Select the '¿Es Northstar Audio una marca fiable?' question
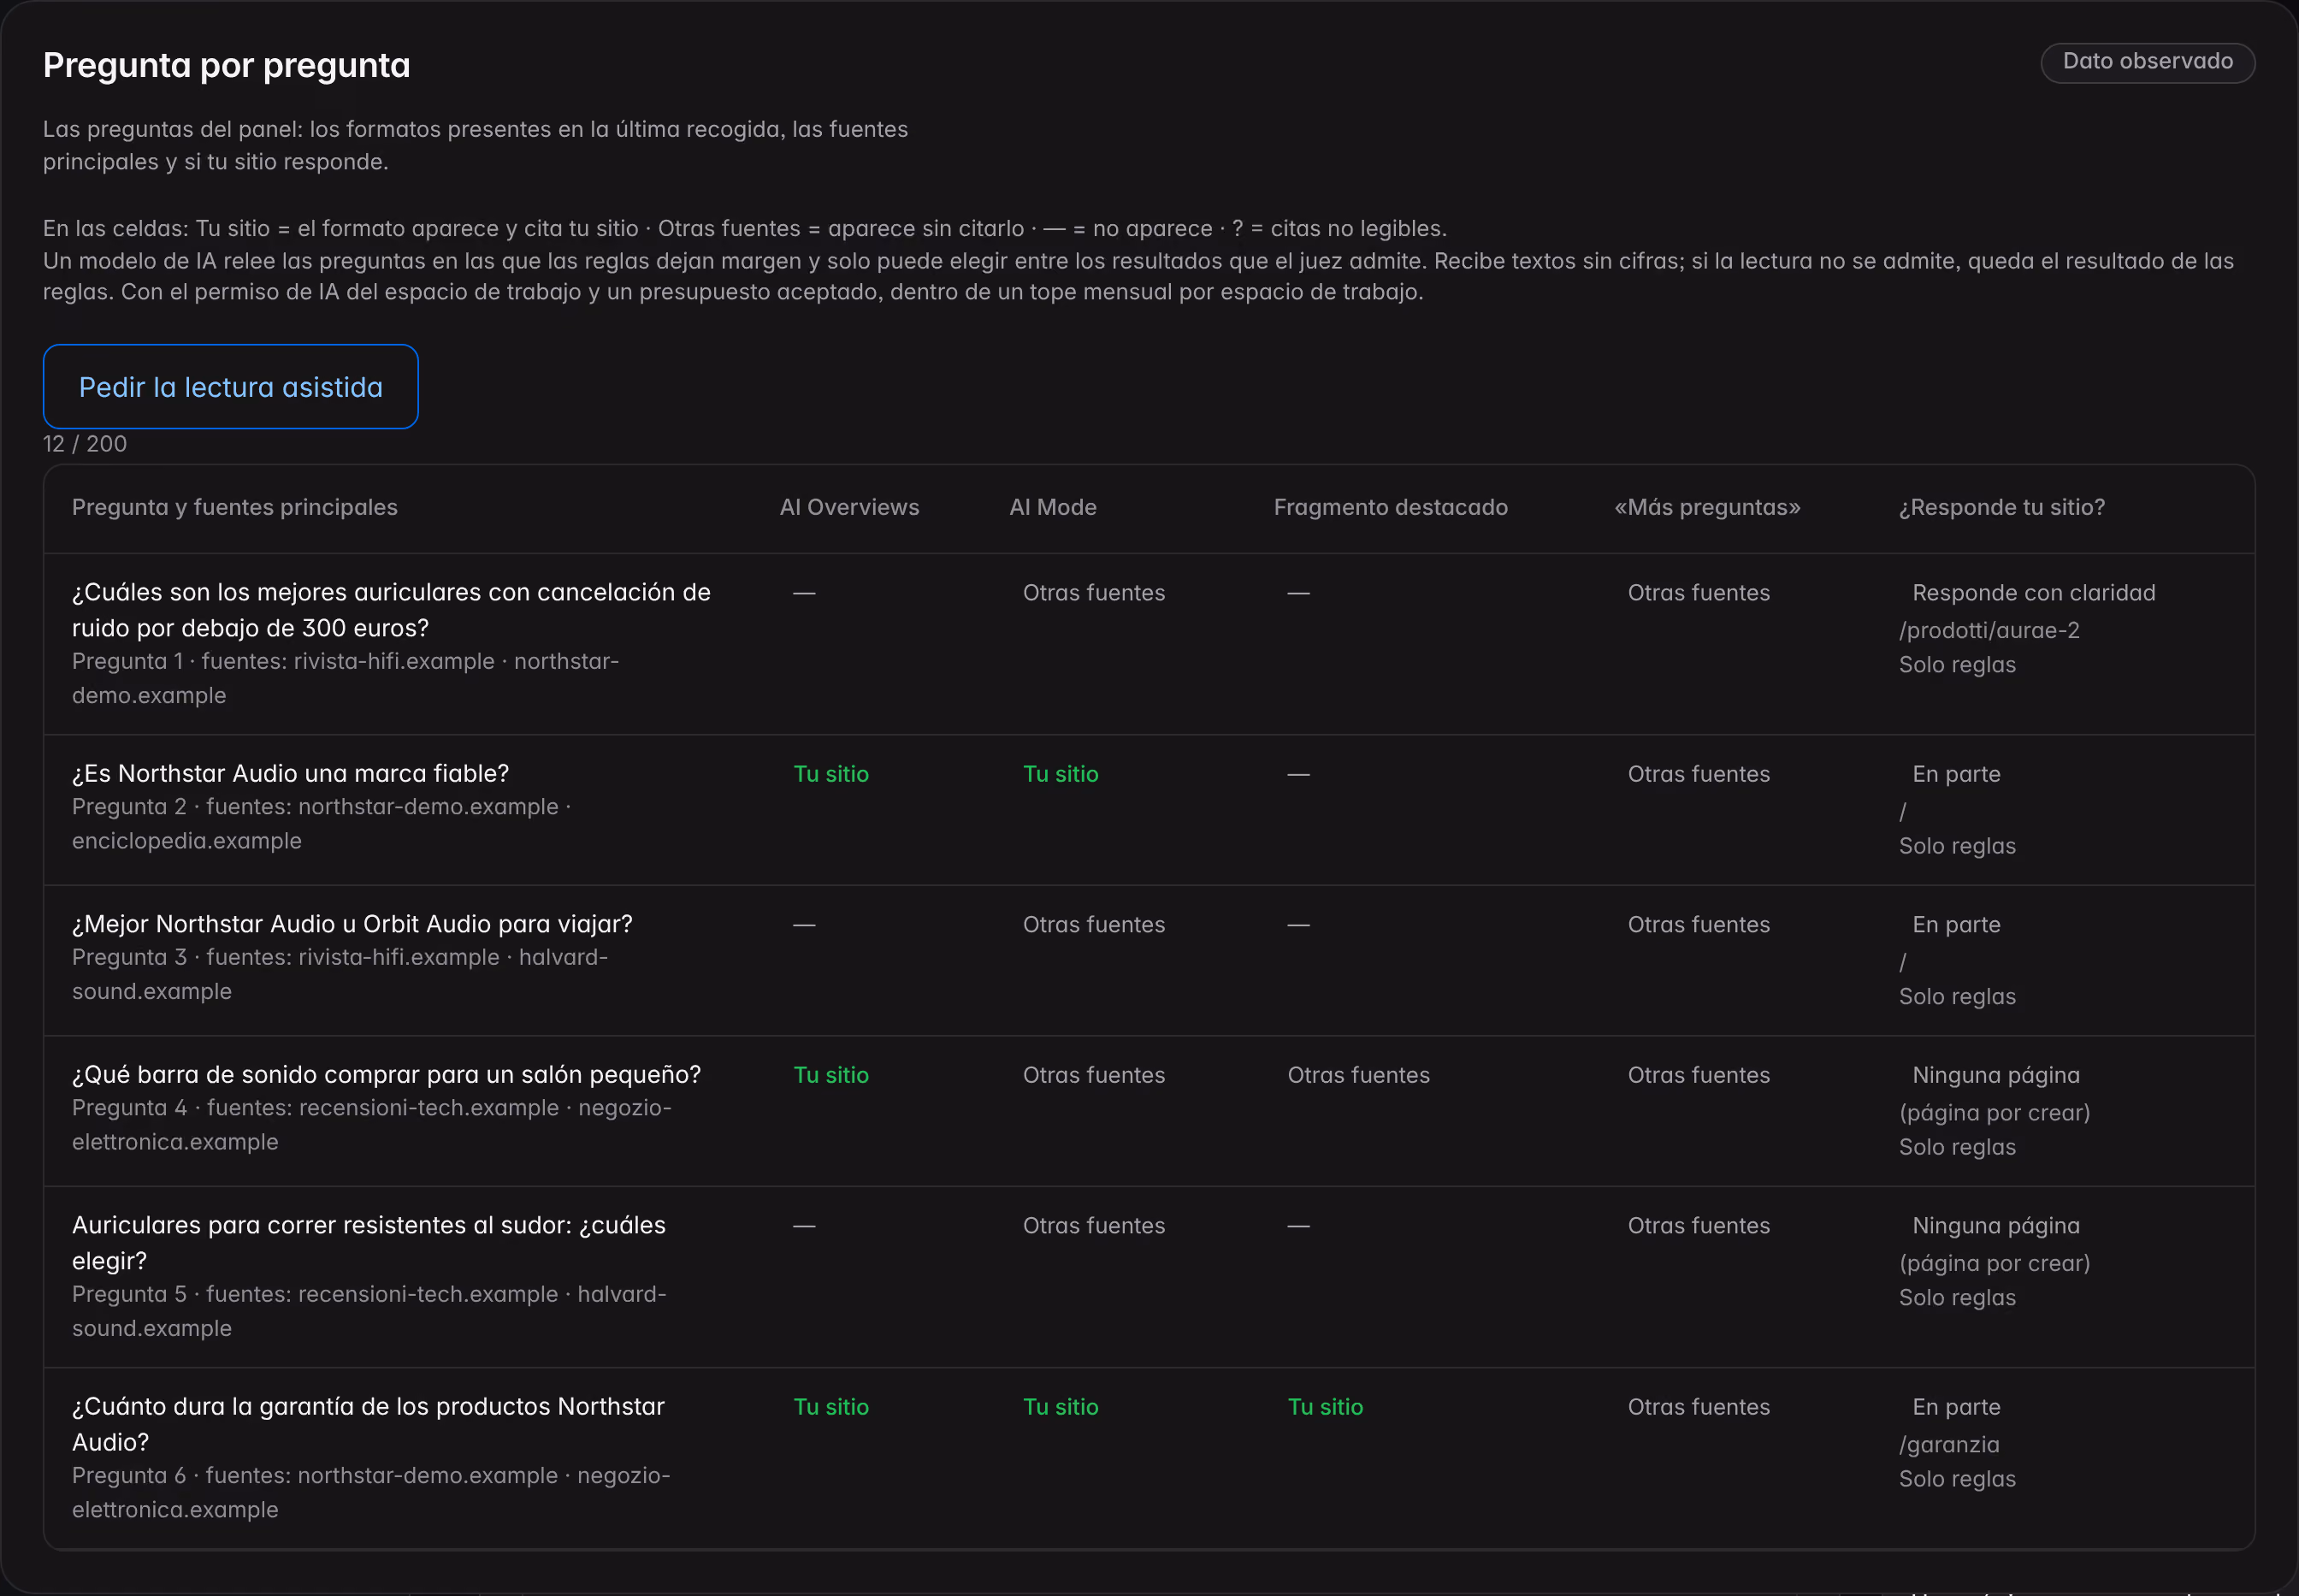Viewport: 2299px width, 1596px height. pyautogui.click(x=290, y=774)
